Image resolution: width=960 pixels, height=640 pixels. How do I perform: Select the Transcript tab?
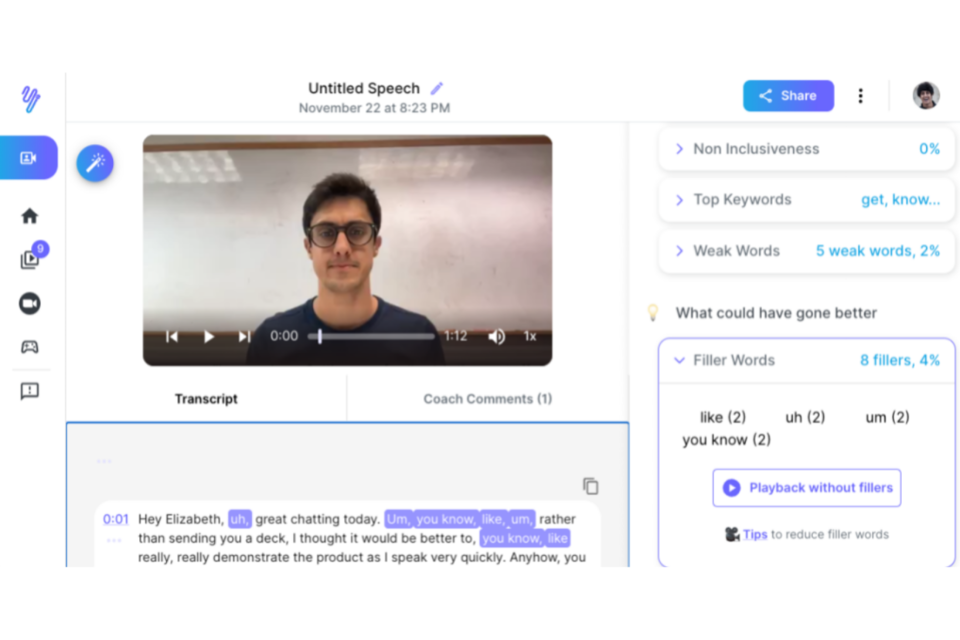tap(206, 399)
